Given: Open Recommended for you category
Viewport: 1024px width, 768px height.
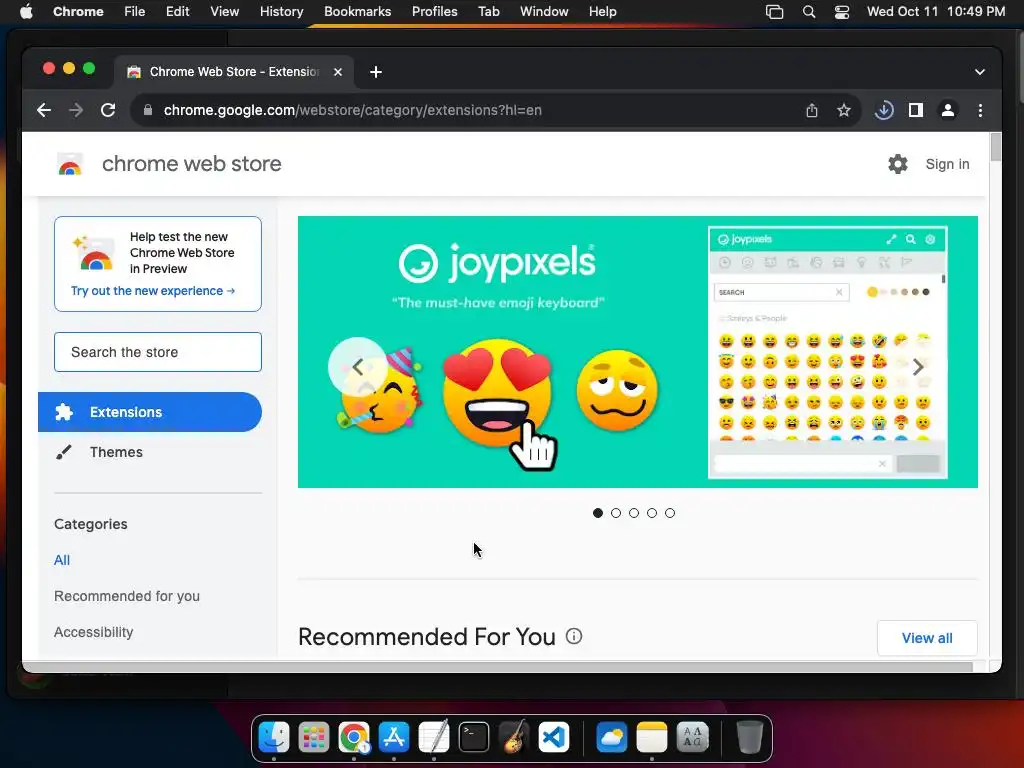Looking at the screenshot, I should [127, 596].
